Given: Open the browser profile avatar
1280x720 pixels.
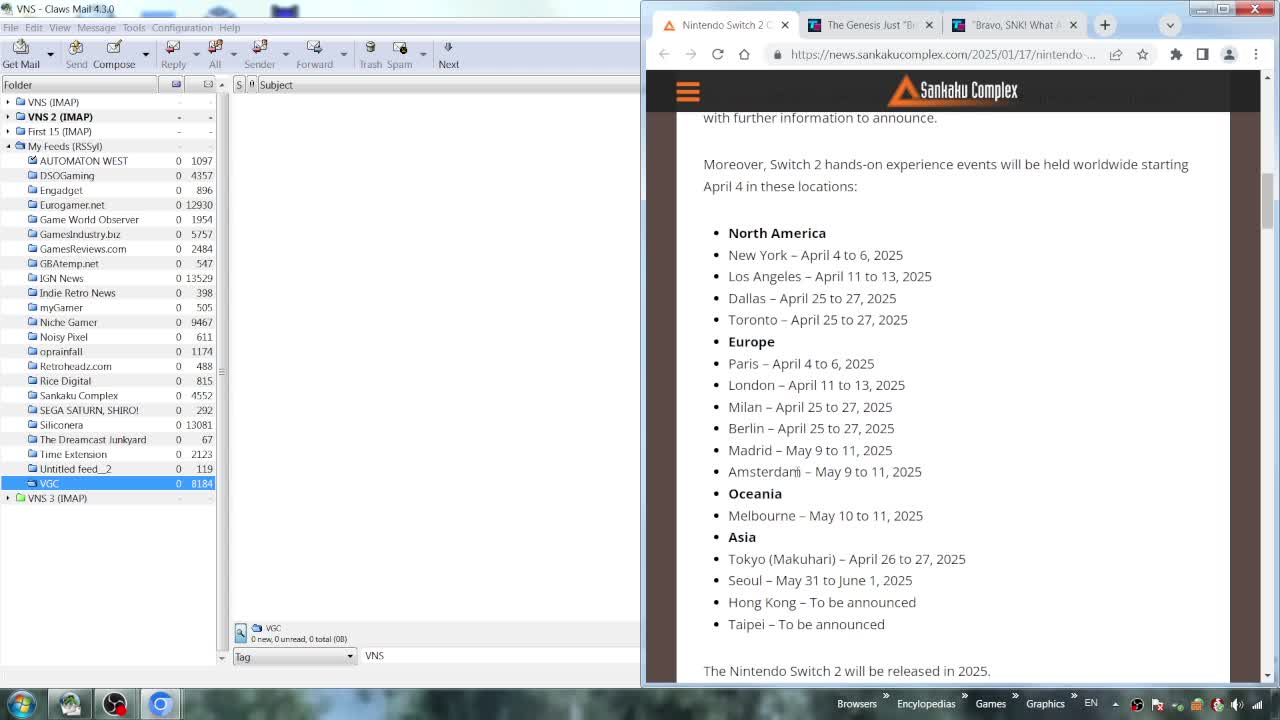Looking at the screenshot, I should point(1229,54).
